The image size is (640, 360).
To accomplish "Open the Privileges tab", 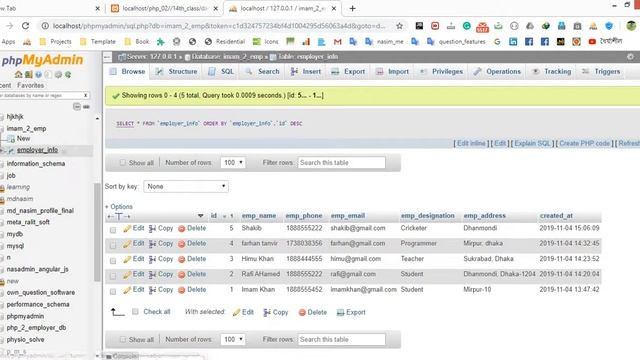I will pos(442,71).
